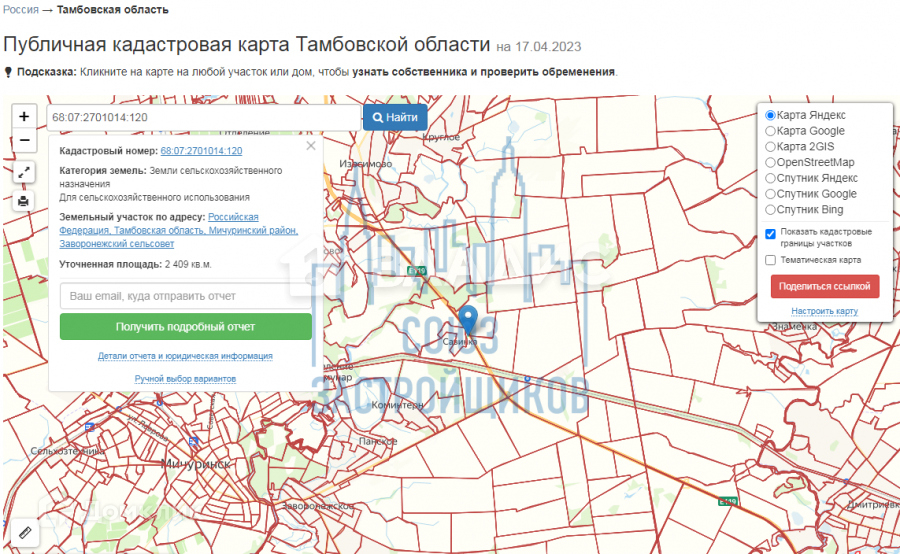Print the map using printer icon
The image size is (900, 554).
[25, 201]
